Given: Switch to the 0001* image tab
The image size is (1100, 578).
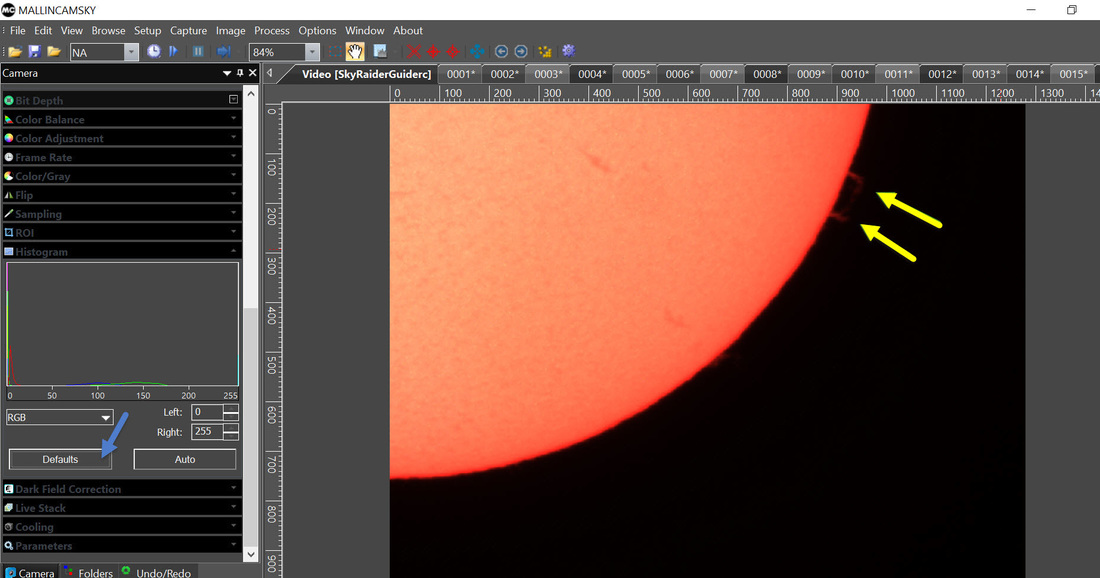Looking at the screenshot, I should click(461, 74).
